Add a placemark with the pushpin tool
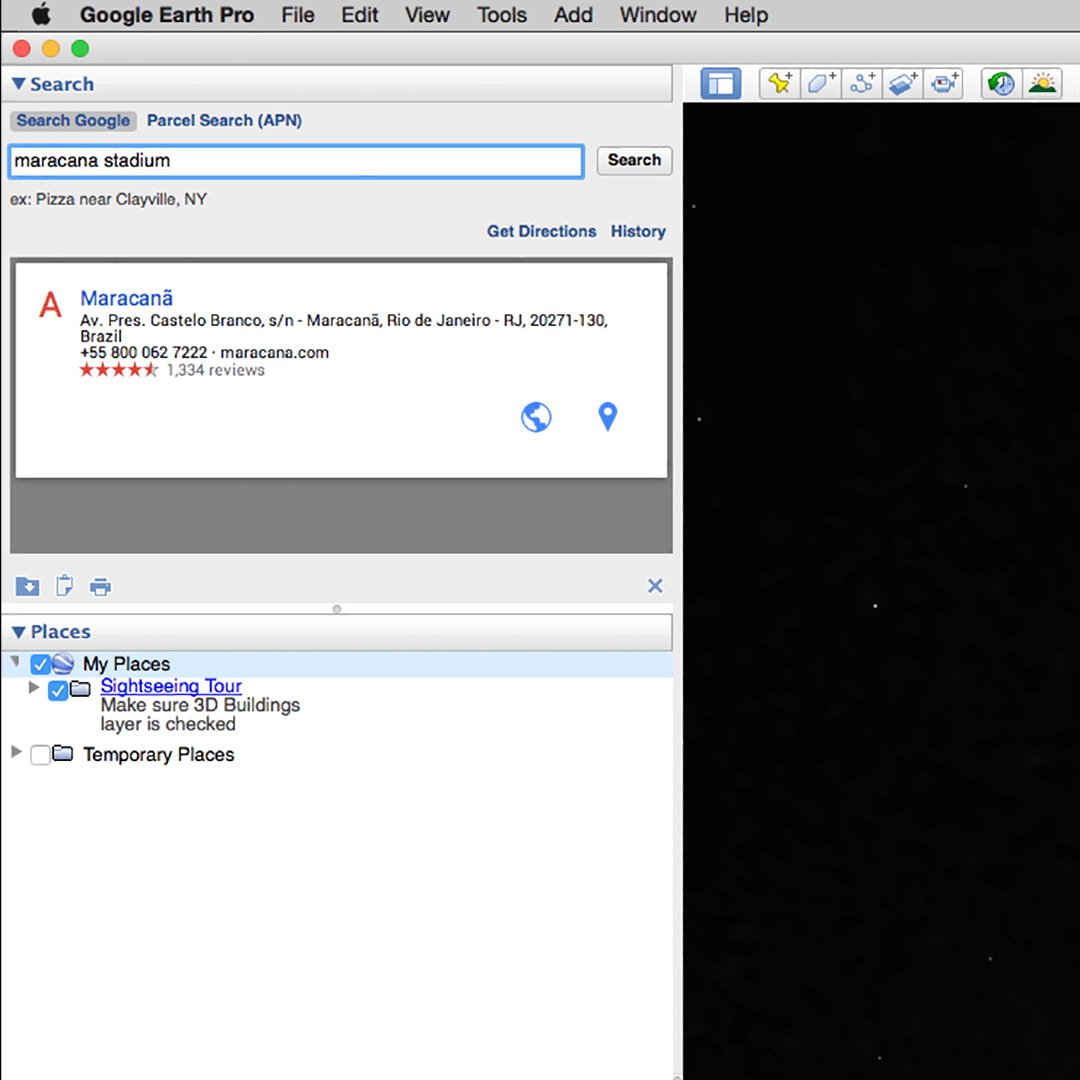The width and height of the screenshot is (1080, 1080). click(780, 84)
